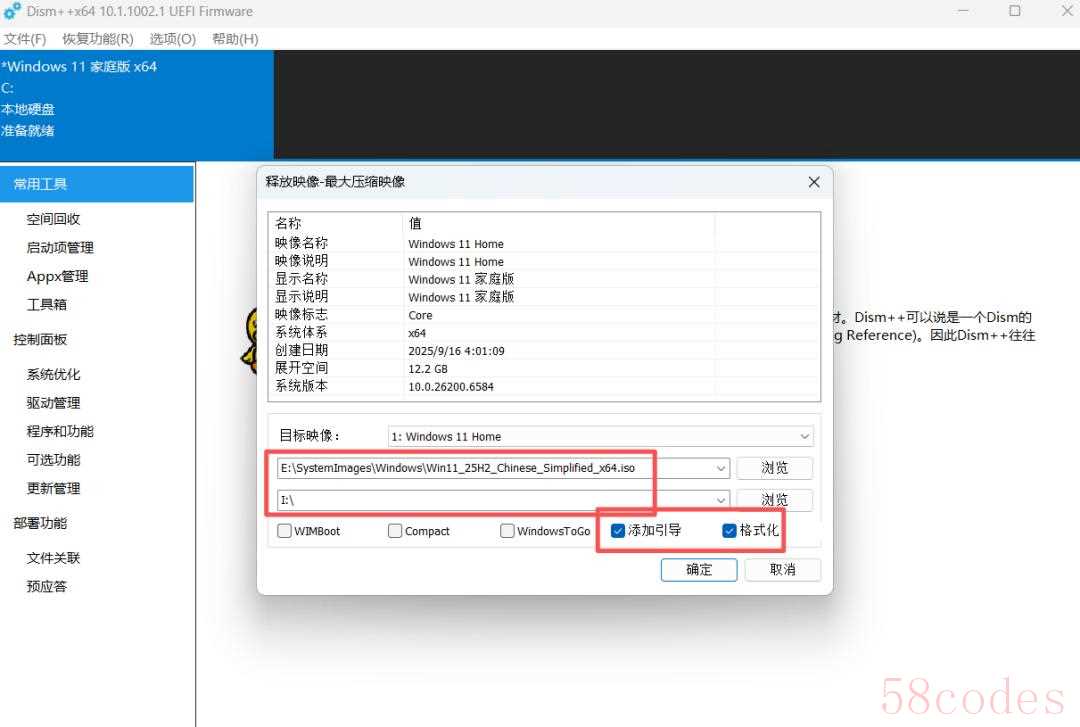Screen dimensions: 1080x727
Task: Tick the Compact checkbox
Action: point(396,531)
